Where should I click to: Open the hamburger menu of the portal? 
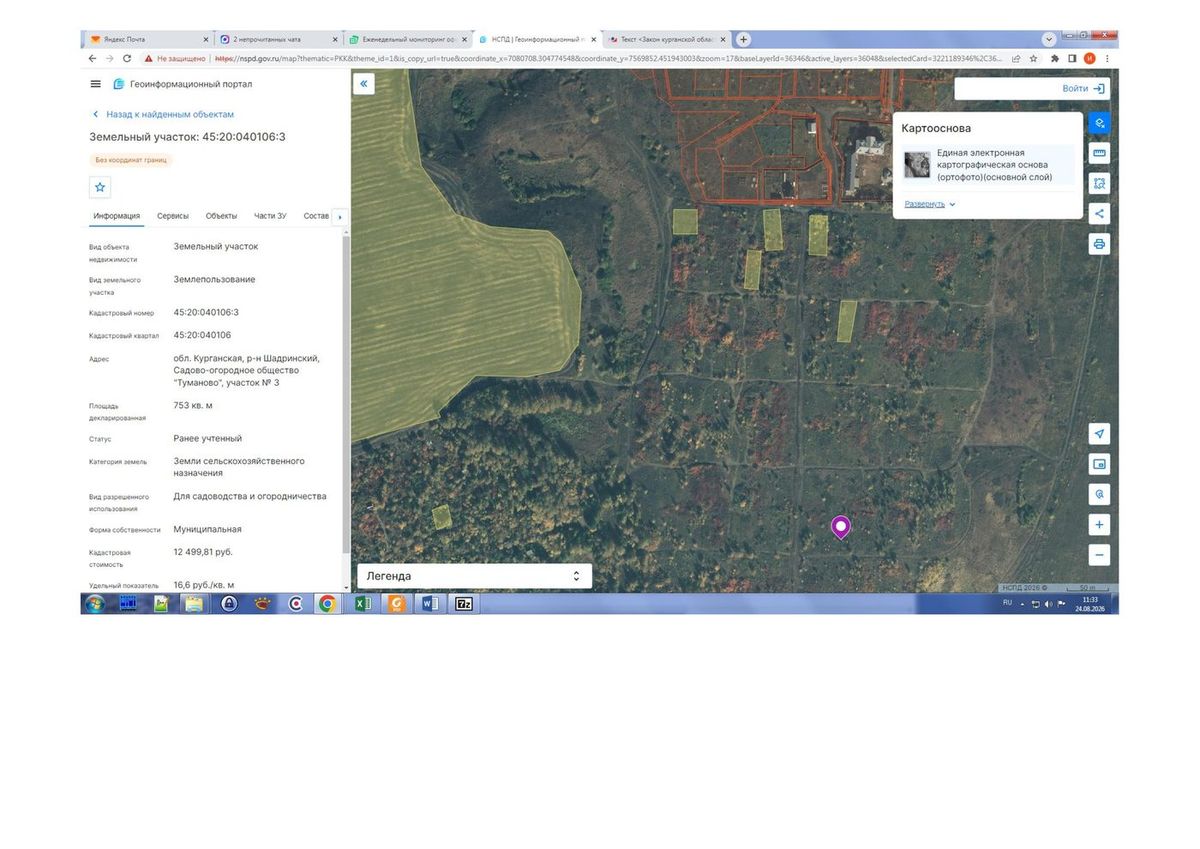[x=95, y=84]
